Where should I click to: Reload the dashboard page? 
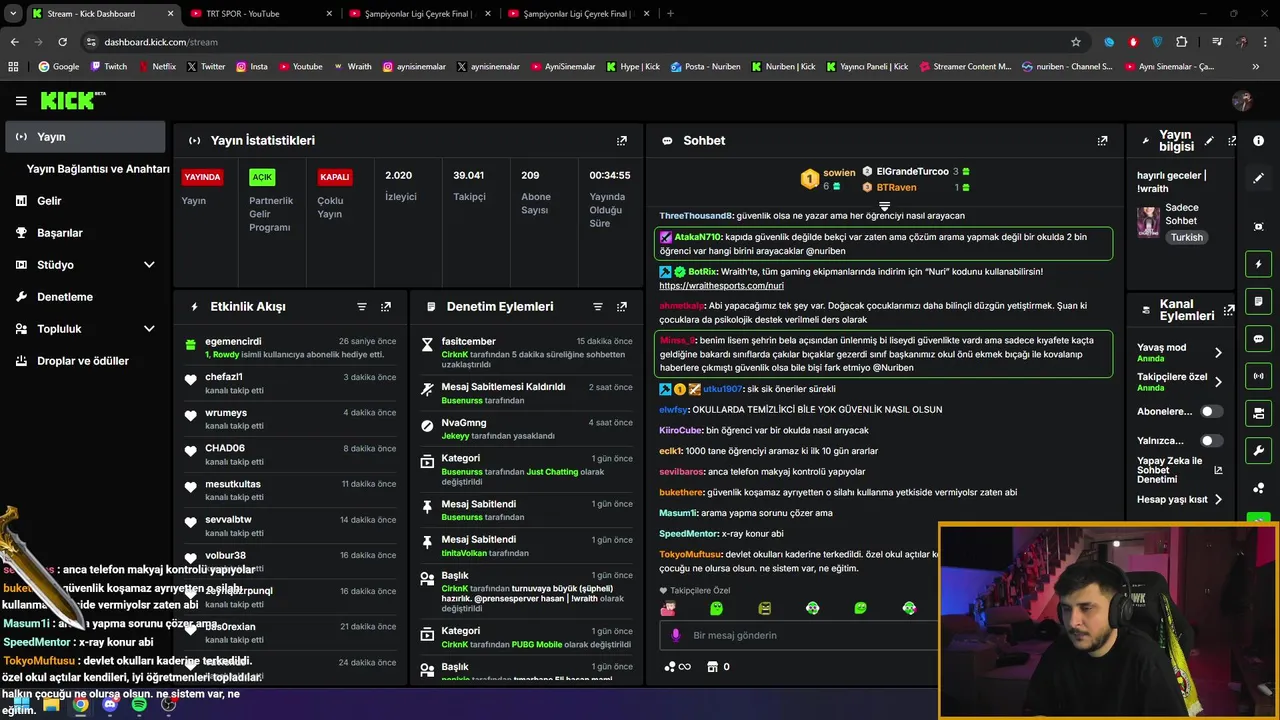[62, 42]
